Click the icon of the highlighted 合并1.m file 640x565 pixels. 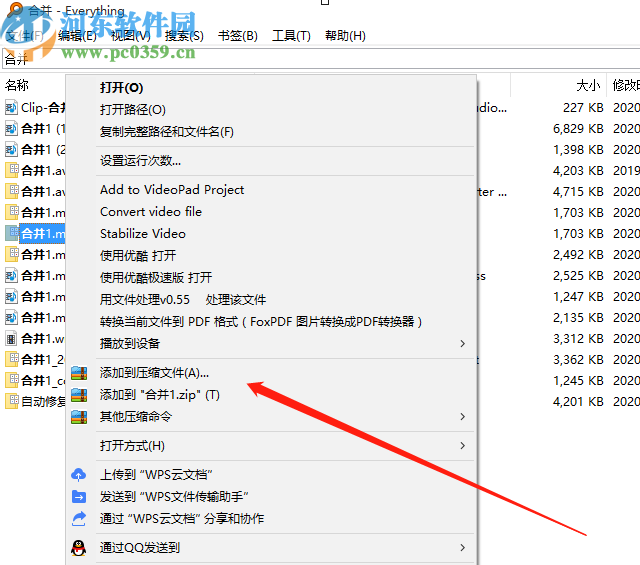pyautogui.click(x=11, y=234)
